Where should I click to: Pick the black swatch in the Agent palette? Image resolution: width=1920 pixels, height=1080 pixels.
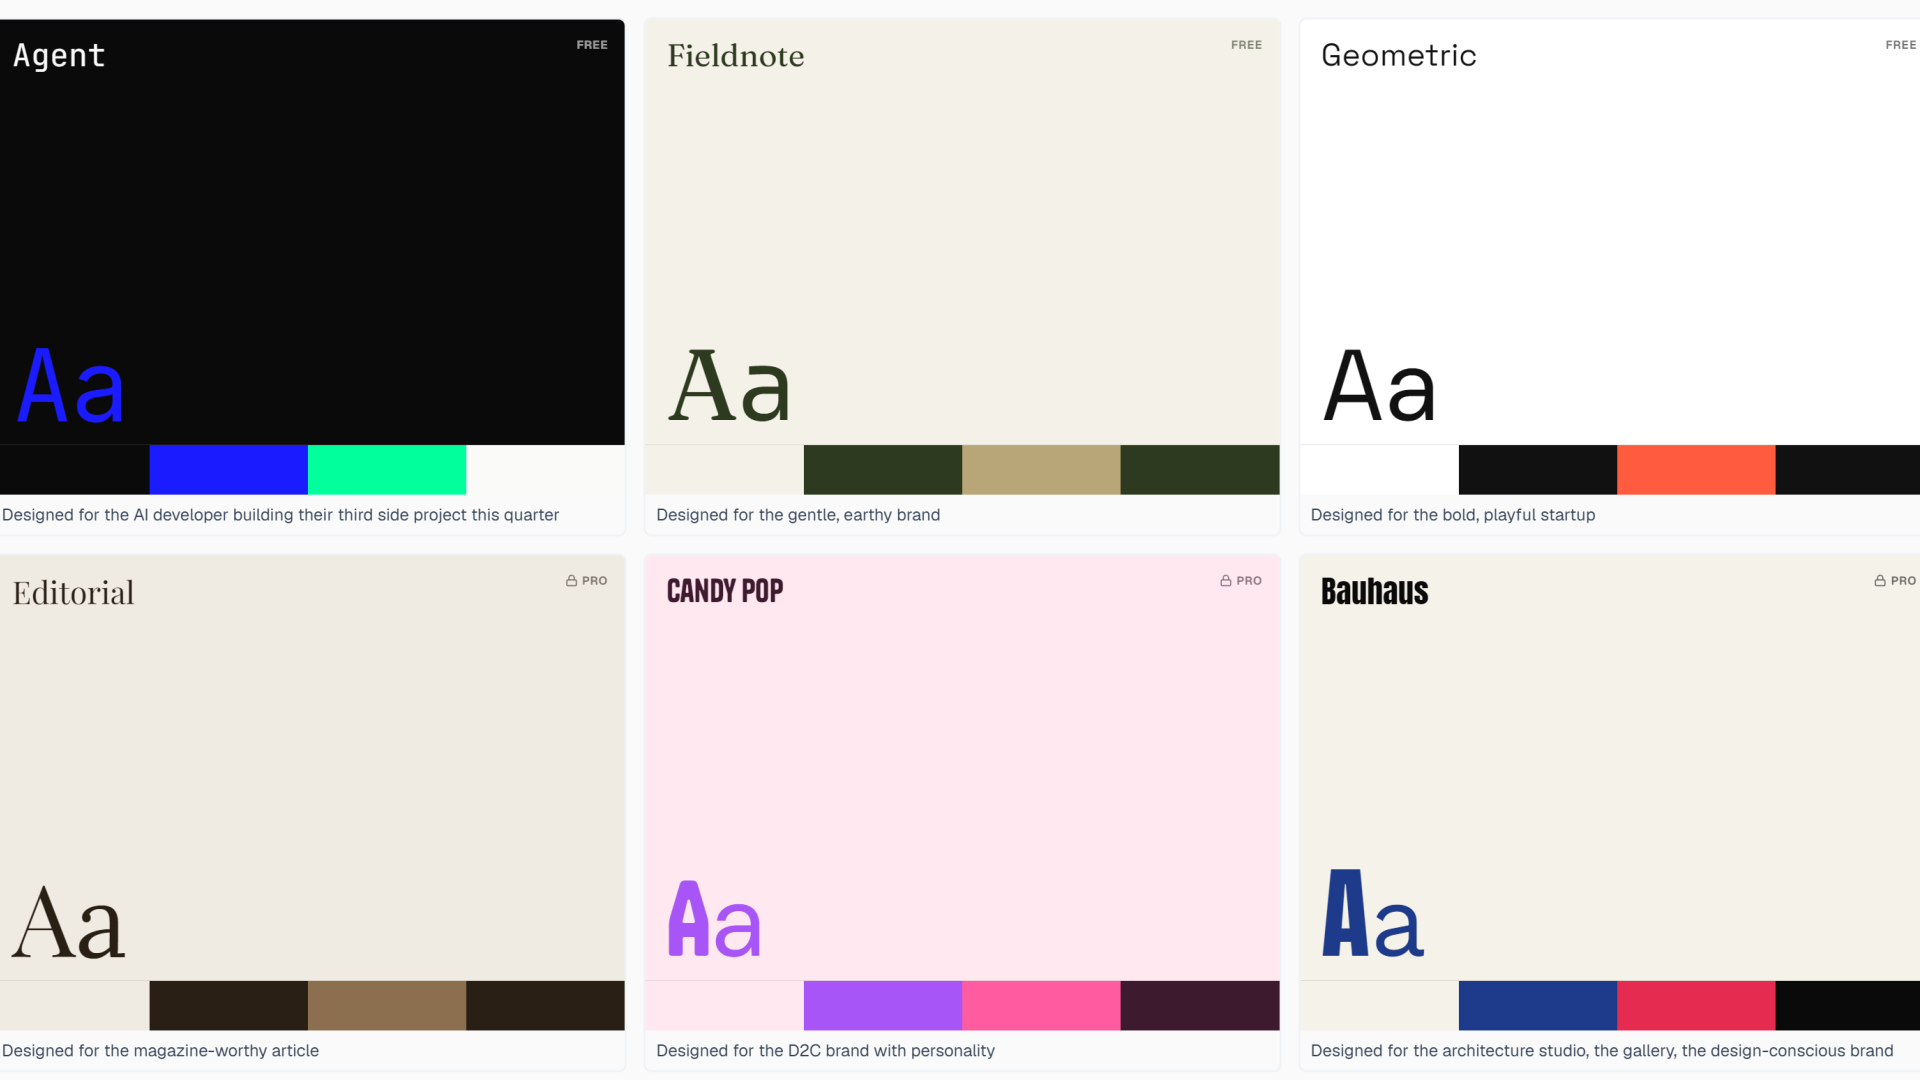(x=75, y=470)
